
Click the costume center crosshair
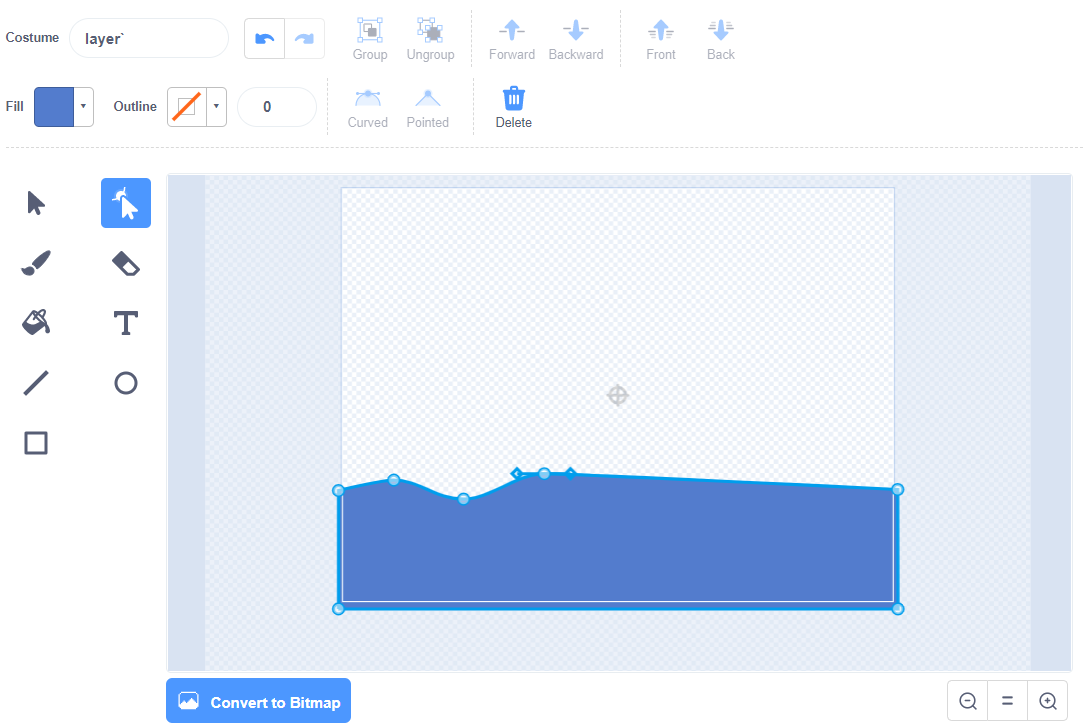point(617,396)
